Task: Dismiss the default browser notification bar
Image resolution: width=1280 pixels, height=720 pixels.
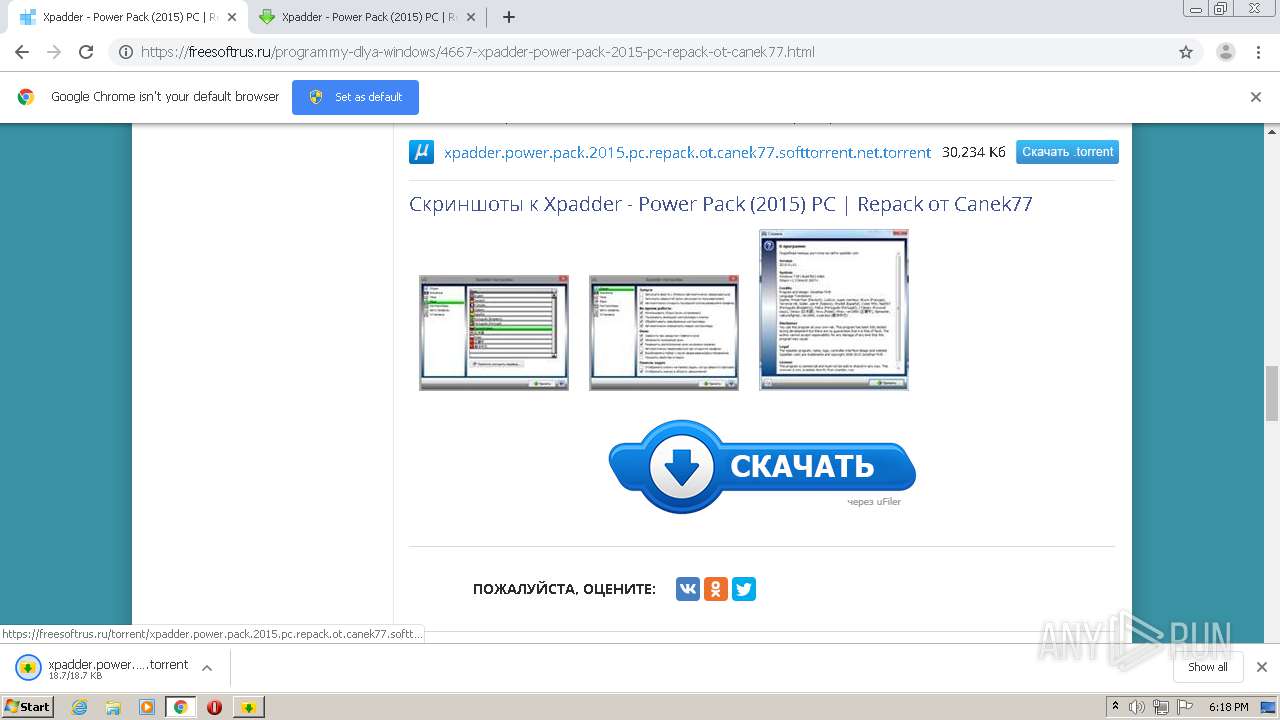Action: 1256,97
